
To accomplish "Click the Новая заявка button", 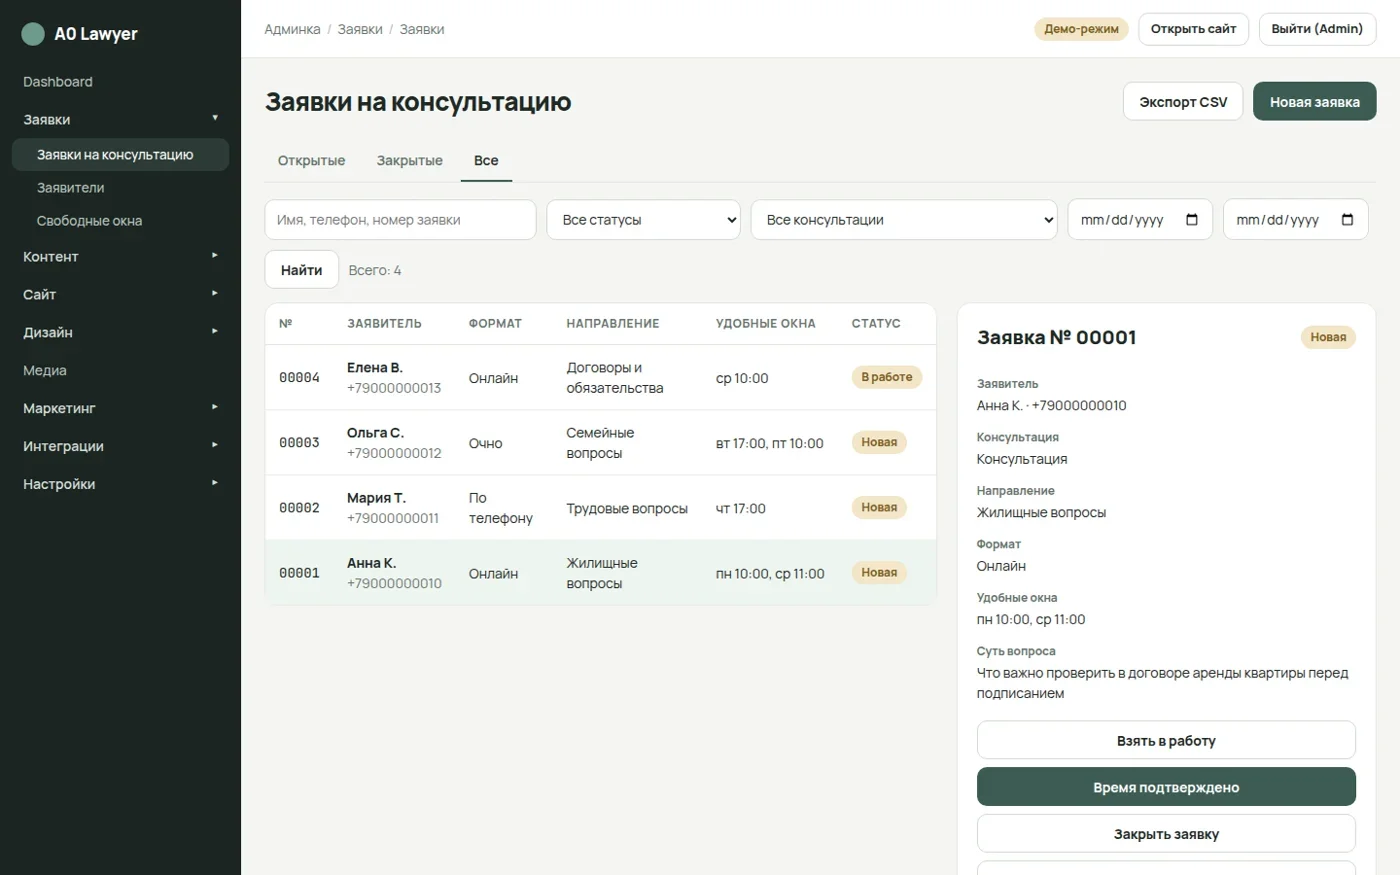I will pos(1314,102).
